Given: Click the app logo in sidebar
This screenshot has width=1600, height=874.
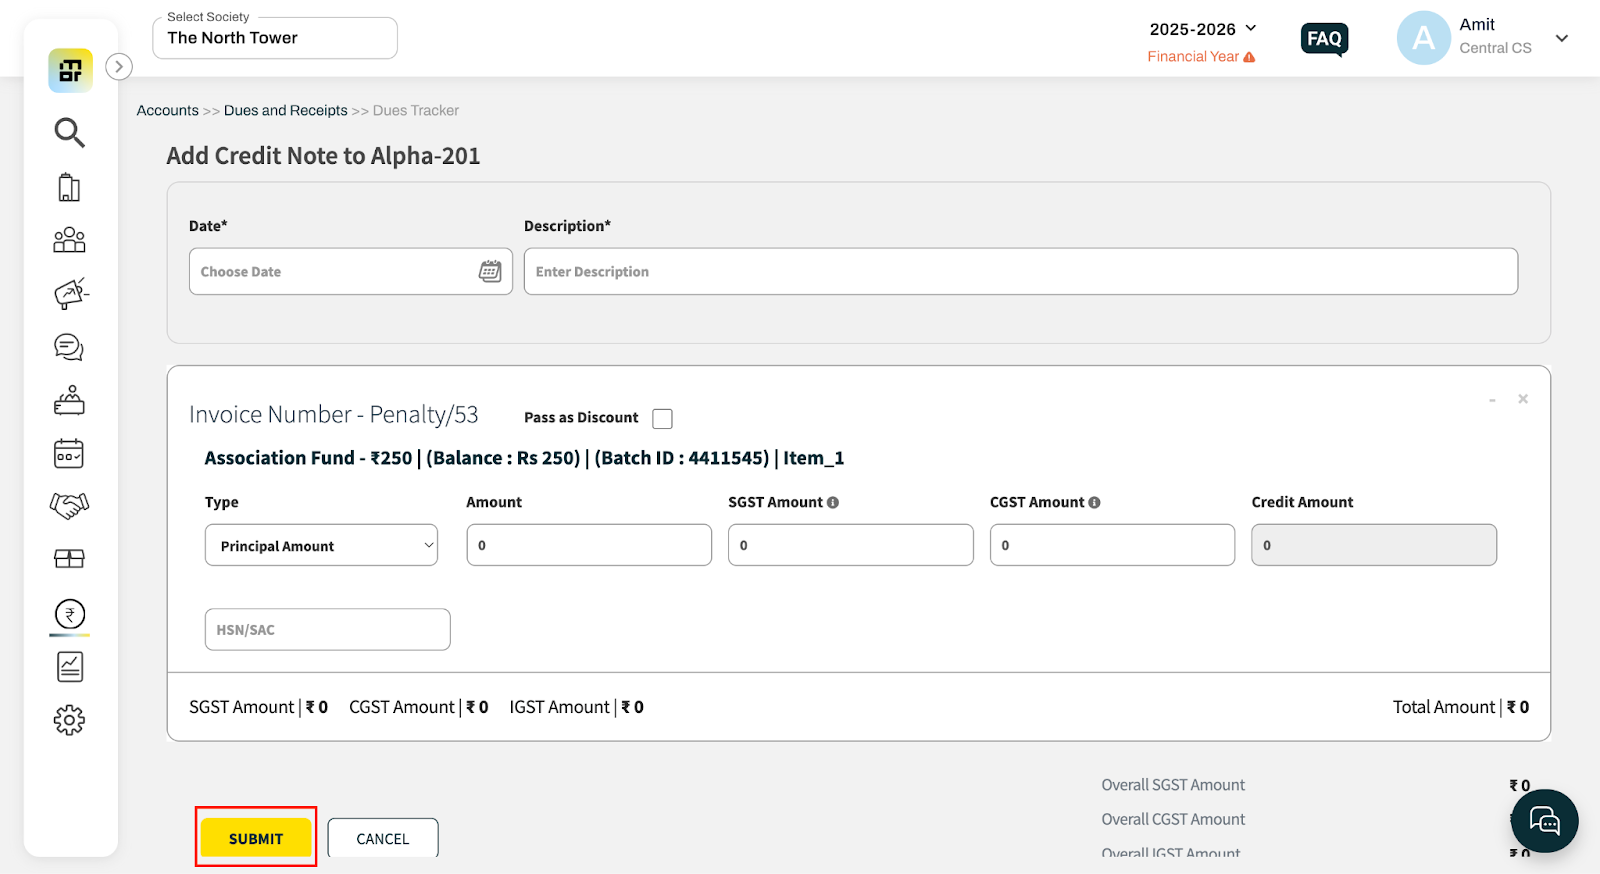Looking at the screenshot, I should pyautogui.click(x=70, y=71).
